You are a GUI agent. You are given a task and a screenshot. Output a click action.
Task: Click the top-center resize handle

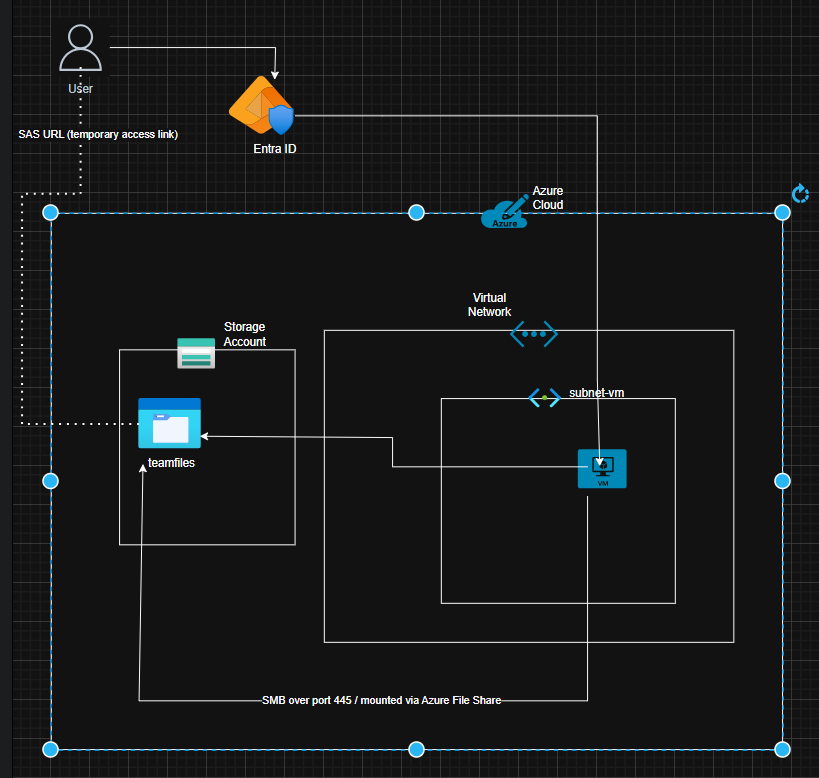tap(417, 212)
